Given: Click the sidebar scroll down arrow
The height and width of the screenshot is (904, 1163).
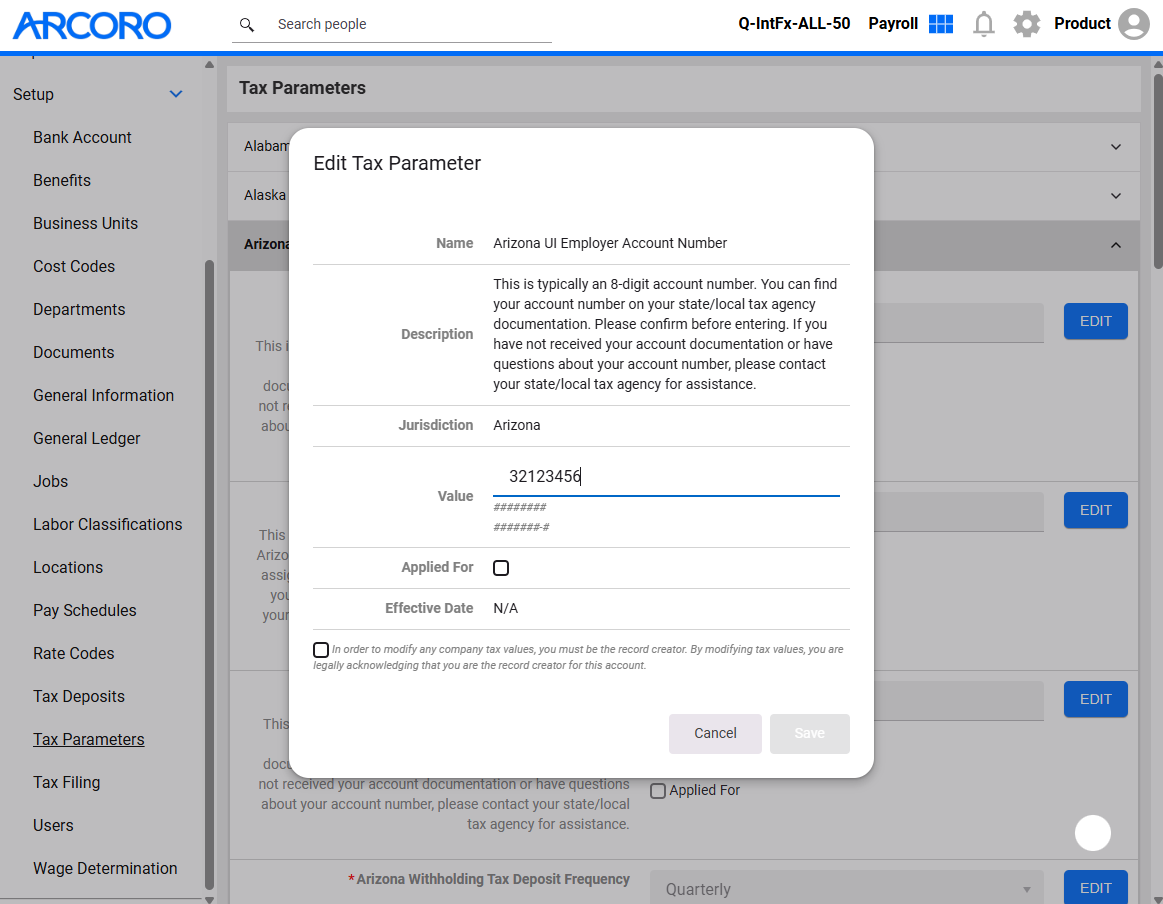Looking at the screenshot, I should [209, 899].
